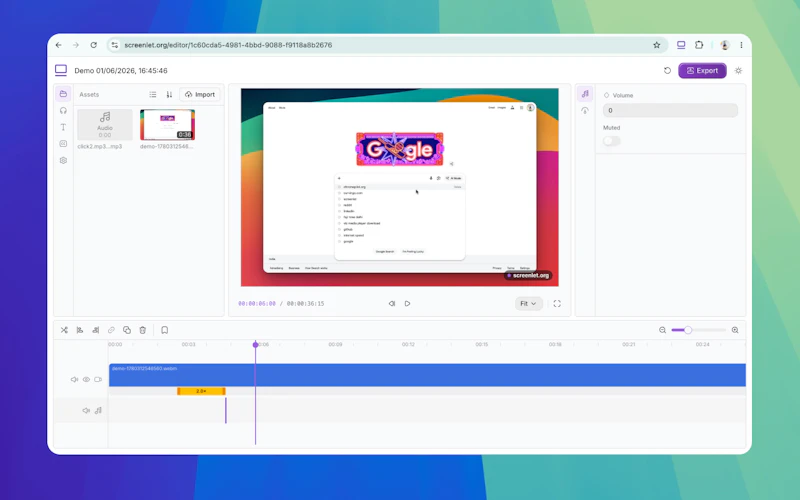This screenshot has height=500, width=800.
Task: Click the video track camera icon
Action: (x=98, y=380)
